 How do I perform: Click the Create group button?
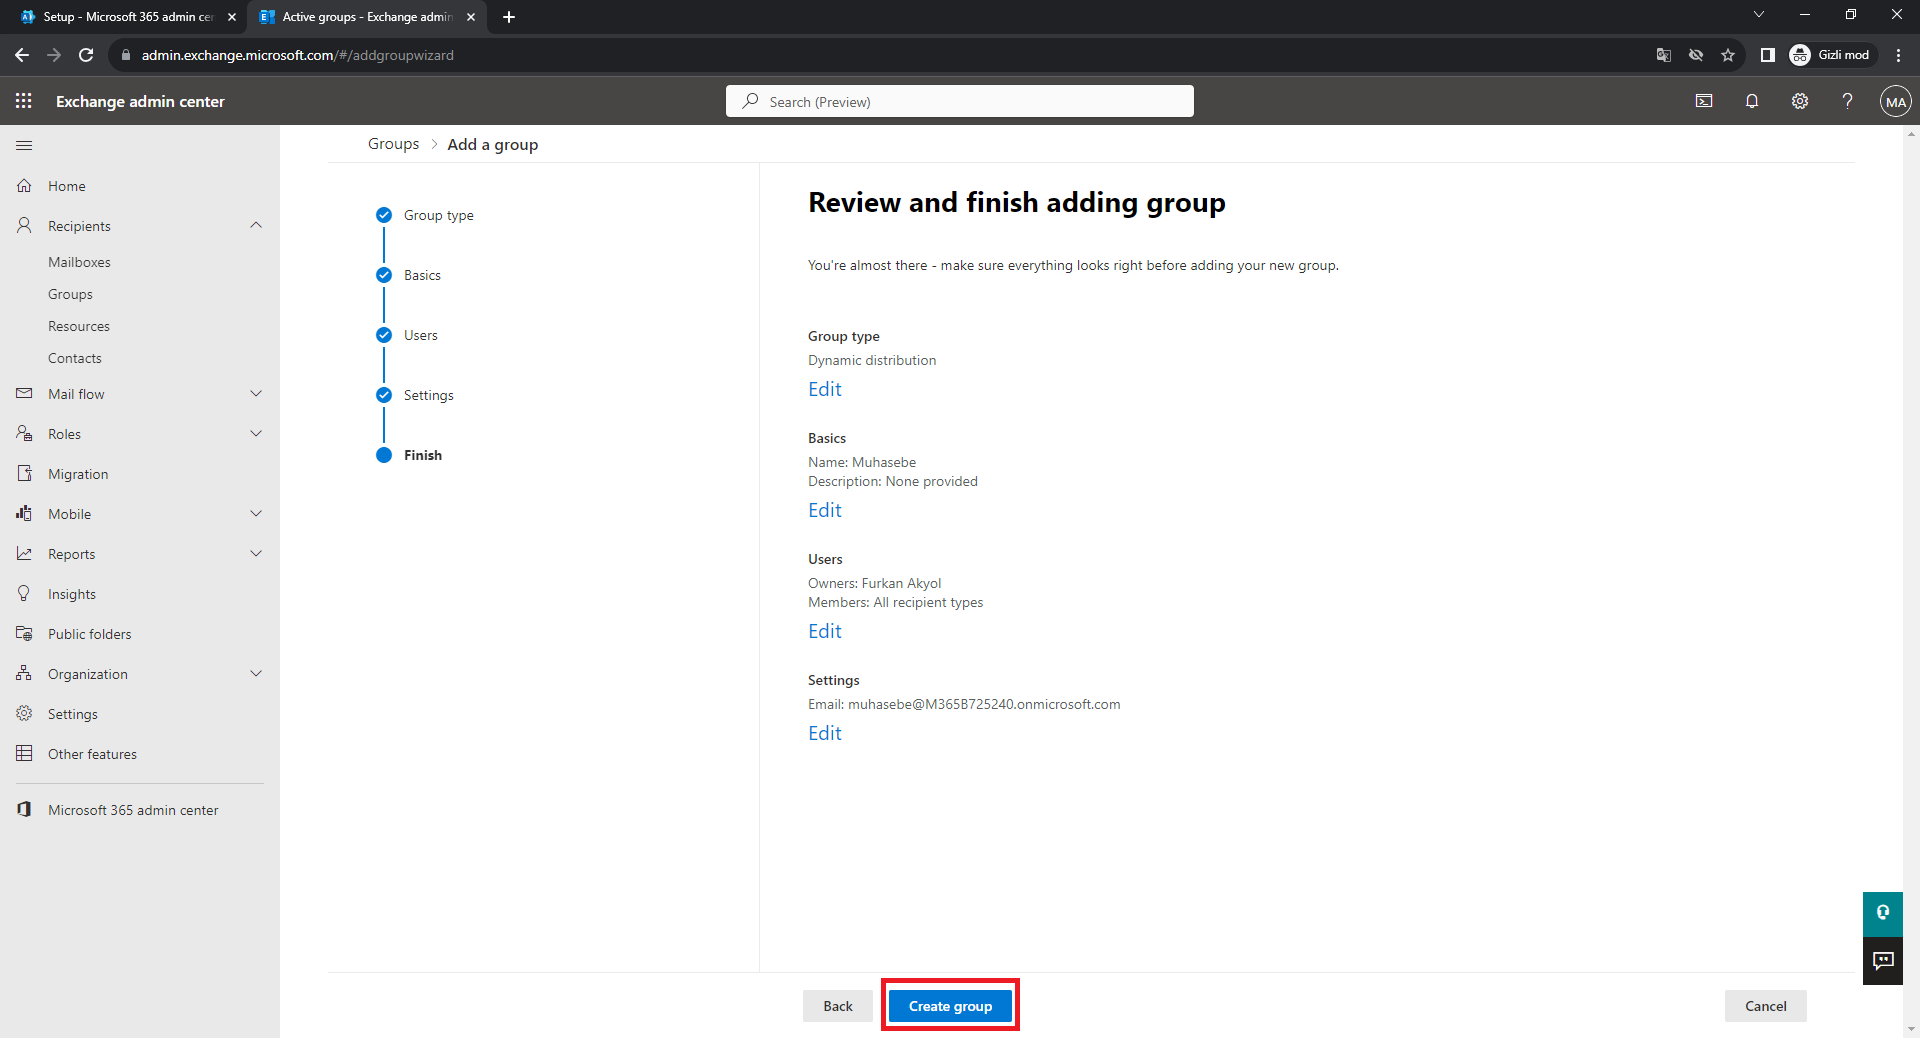tap(950, 1006)
